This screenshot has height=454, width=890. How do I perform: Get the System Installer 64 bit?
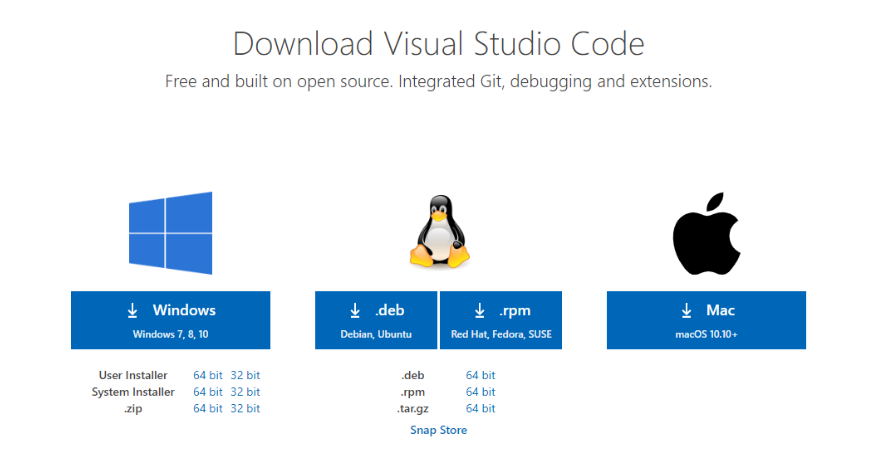(208, 392)
